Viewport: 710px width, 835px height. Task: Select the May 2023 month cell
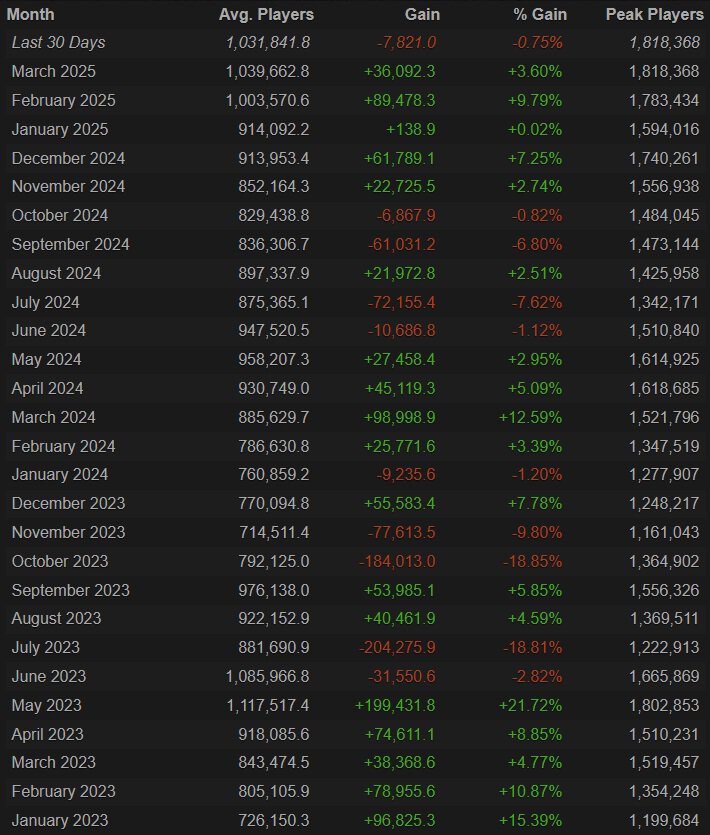47,705
